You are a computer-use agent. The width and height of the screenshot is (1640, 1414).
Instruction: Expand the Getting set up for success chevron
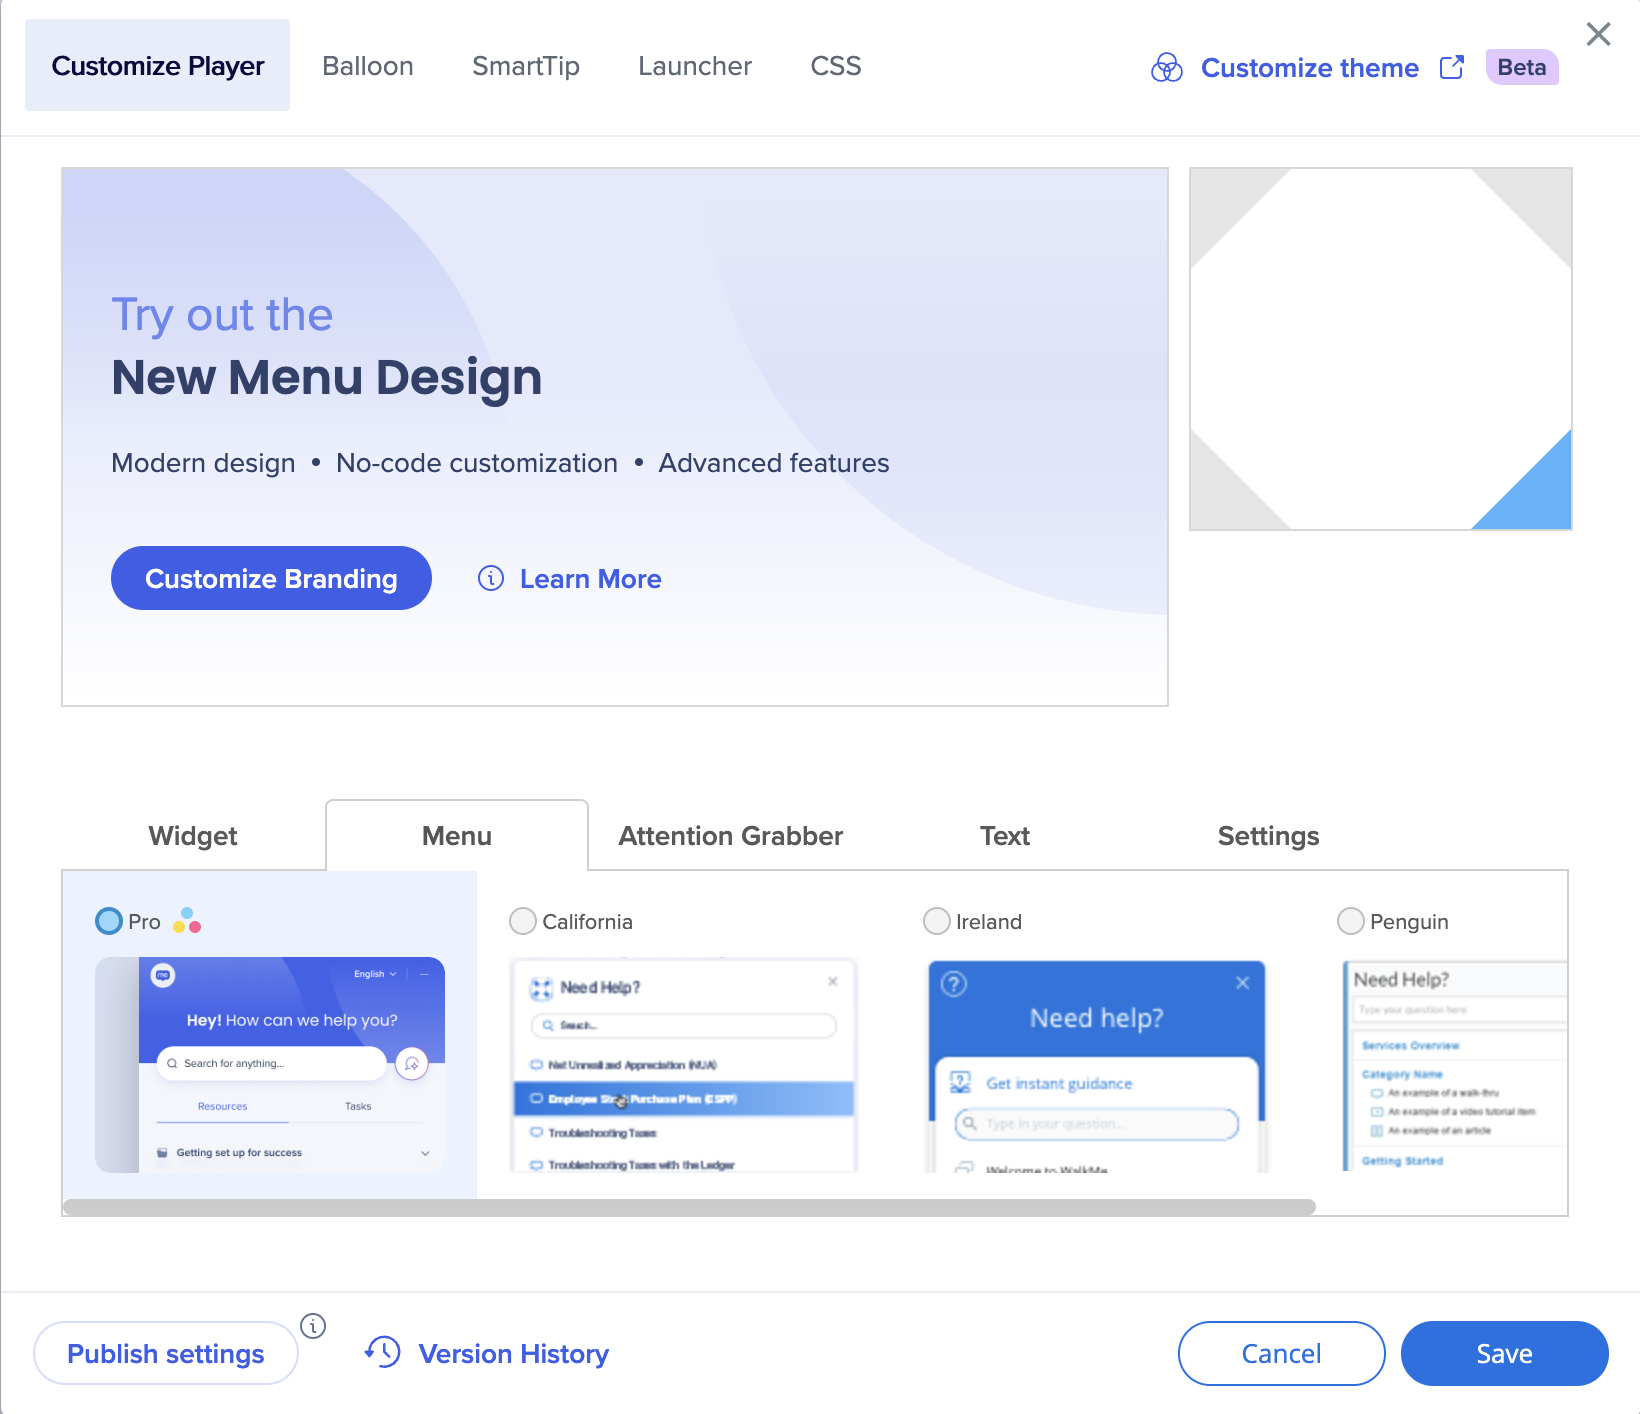click(x=425, y=1153)
